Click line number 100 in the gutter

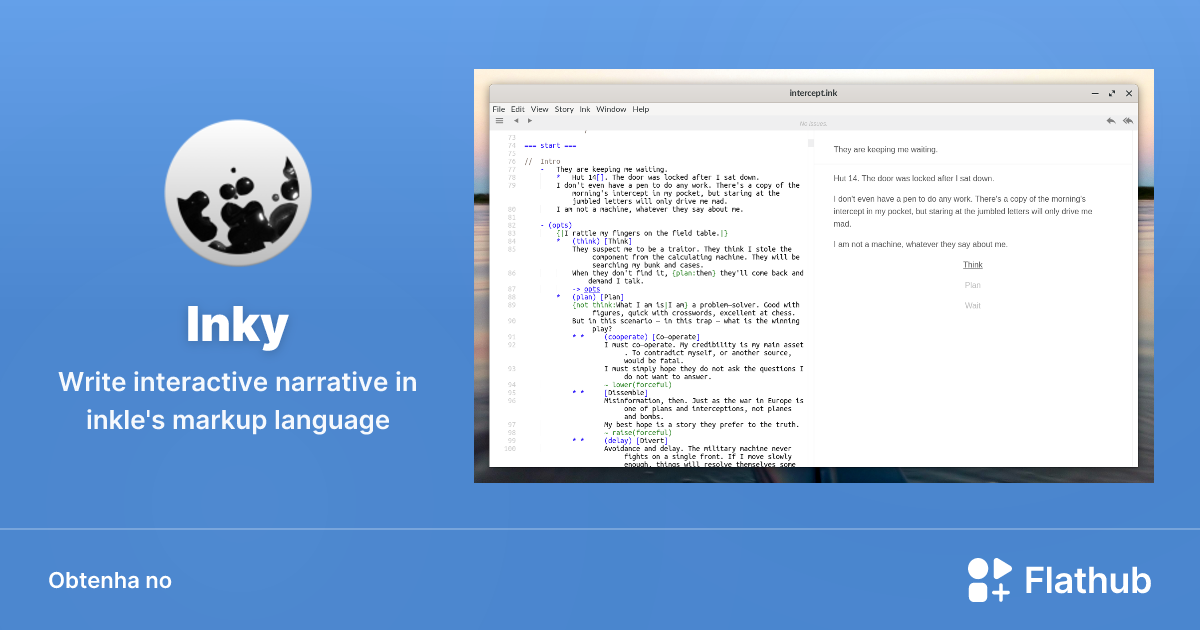510,449
